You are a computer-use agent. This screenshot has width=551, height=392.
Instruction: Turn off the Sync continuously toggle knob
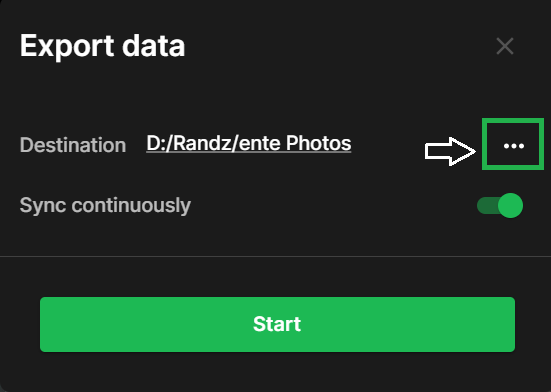coord(511,205)
